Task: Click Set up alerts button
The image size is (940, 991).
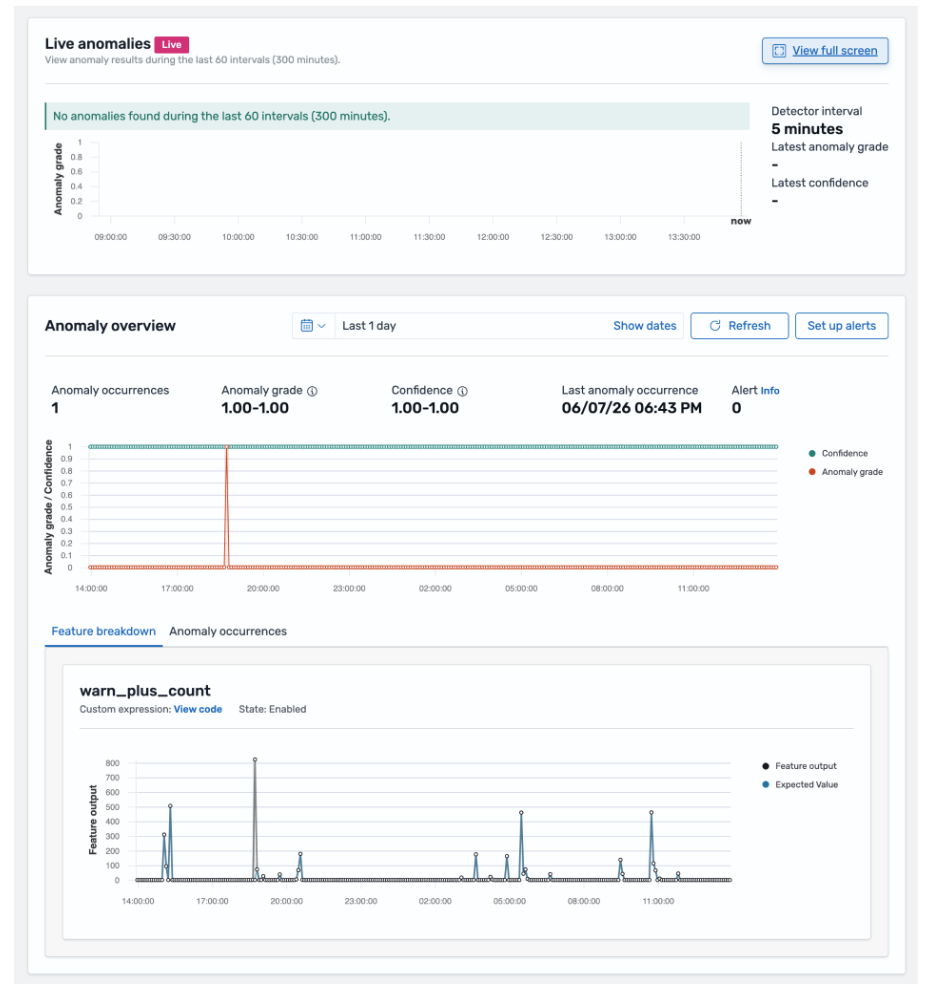Action: click(841, 325)
